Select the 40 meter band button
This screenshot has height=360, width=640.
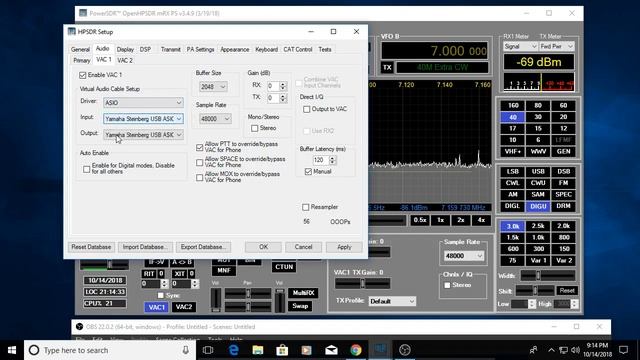(x=513, y=117)
